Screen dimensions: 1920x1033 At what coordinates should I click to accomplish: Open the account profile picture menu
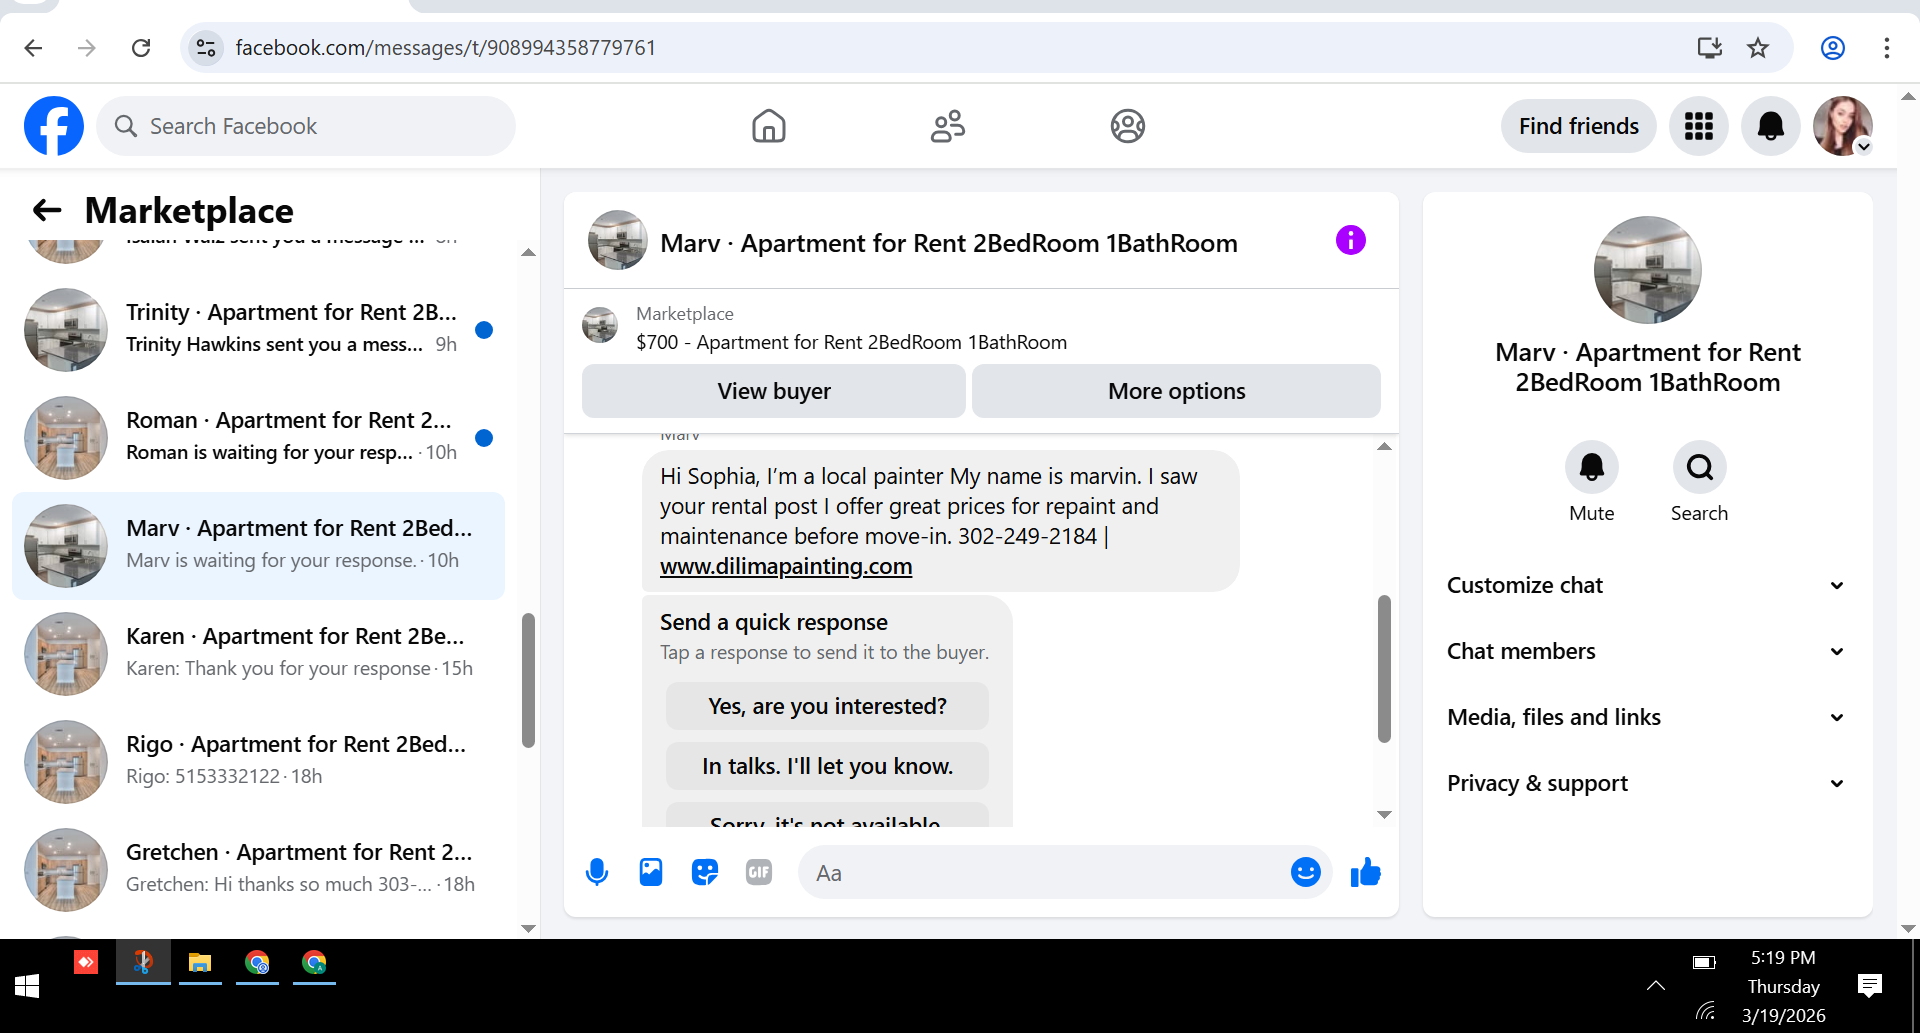point(1843,126)
